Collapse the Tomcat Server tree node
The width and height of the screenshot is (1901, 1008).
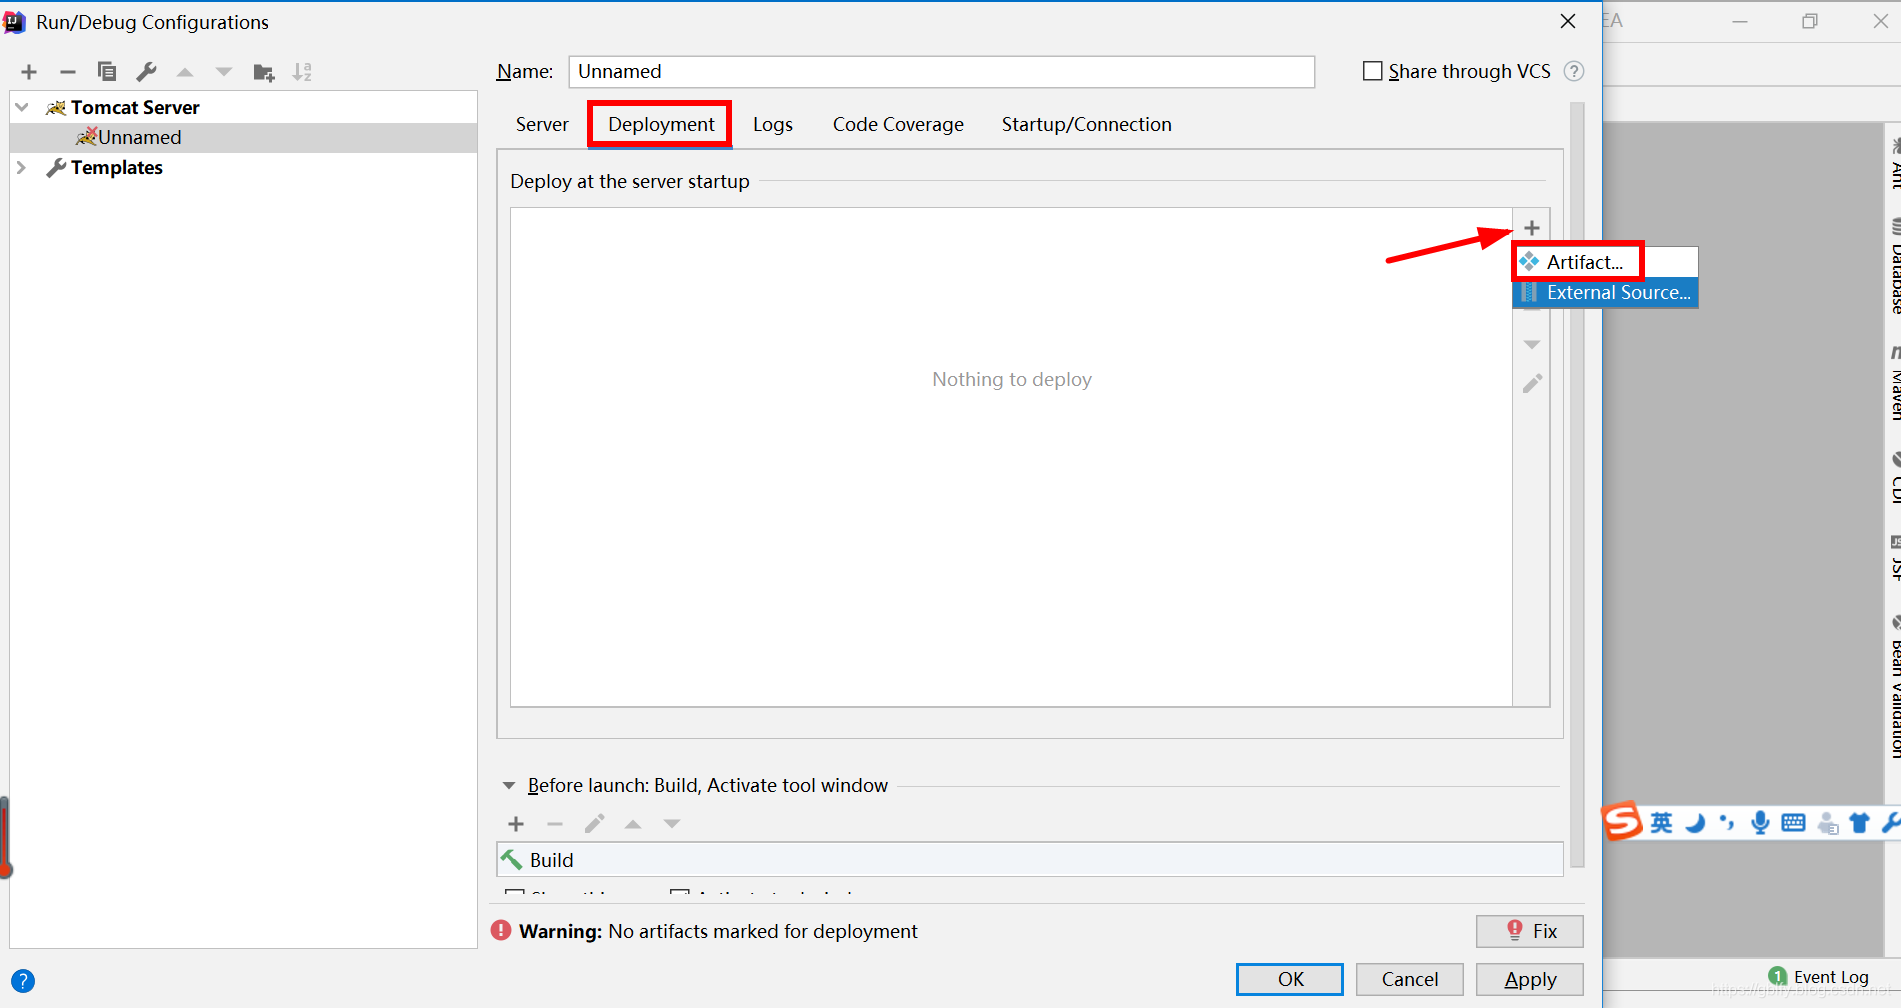(22, 107)
